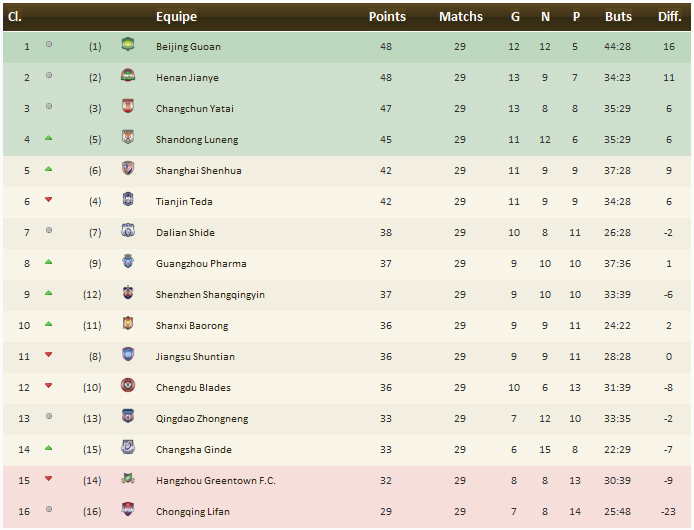This screenshot has height=530, width=694.
Task: Click the Shanghai Shenhua team badge
Action: 127,170
